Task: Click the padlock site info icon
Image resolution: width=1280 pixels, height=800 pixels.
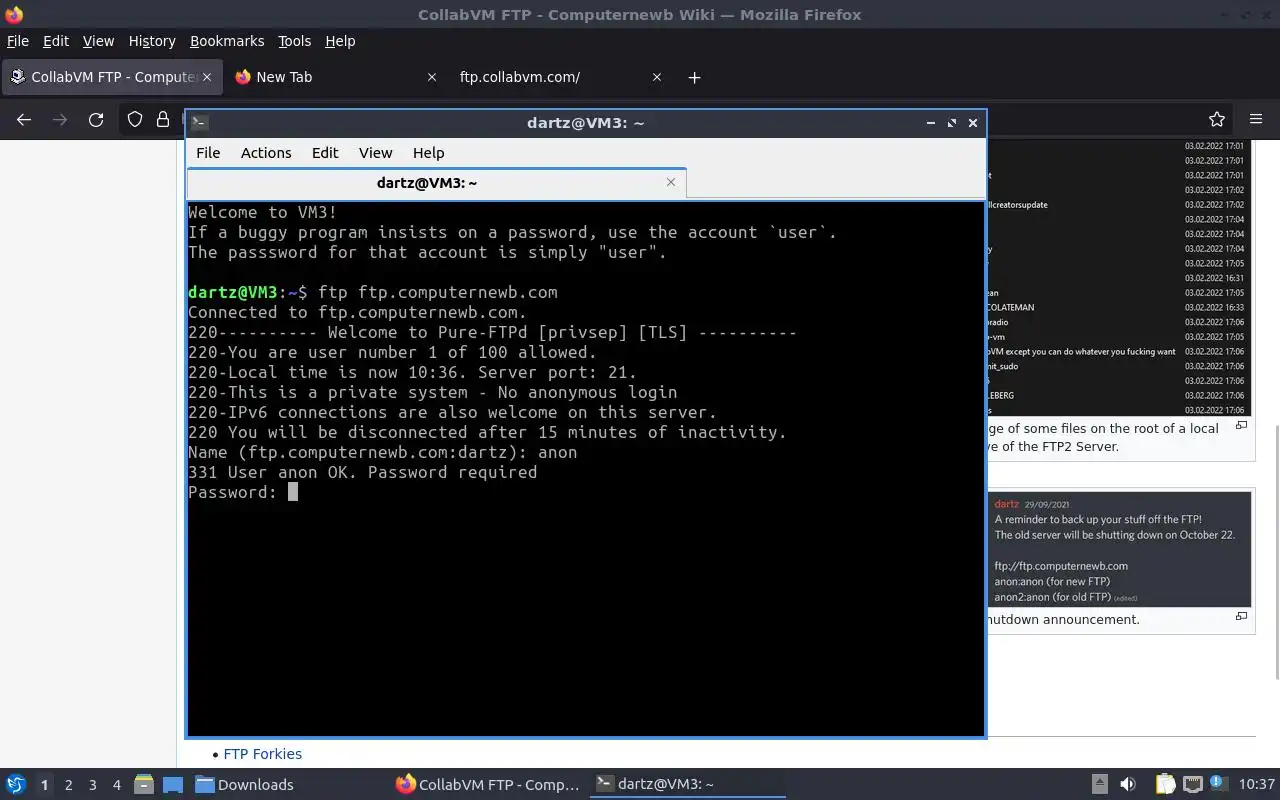Action: tap(163, 119)
